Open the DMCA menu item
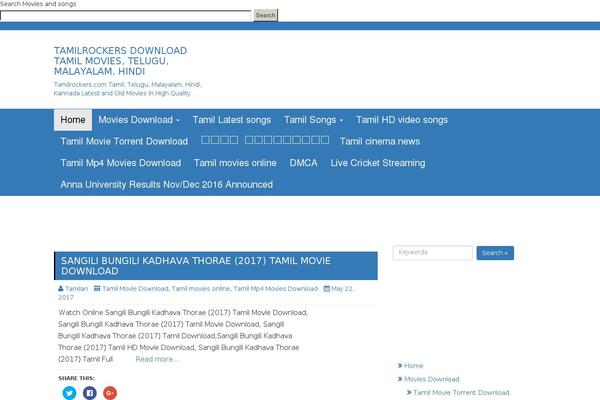 [x=303, y=163]
